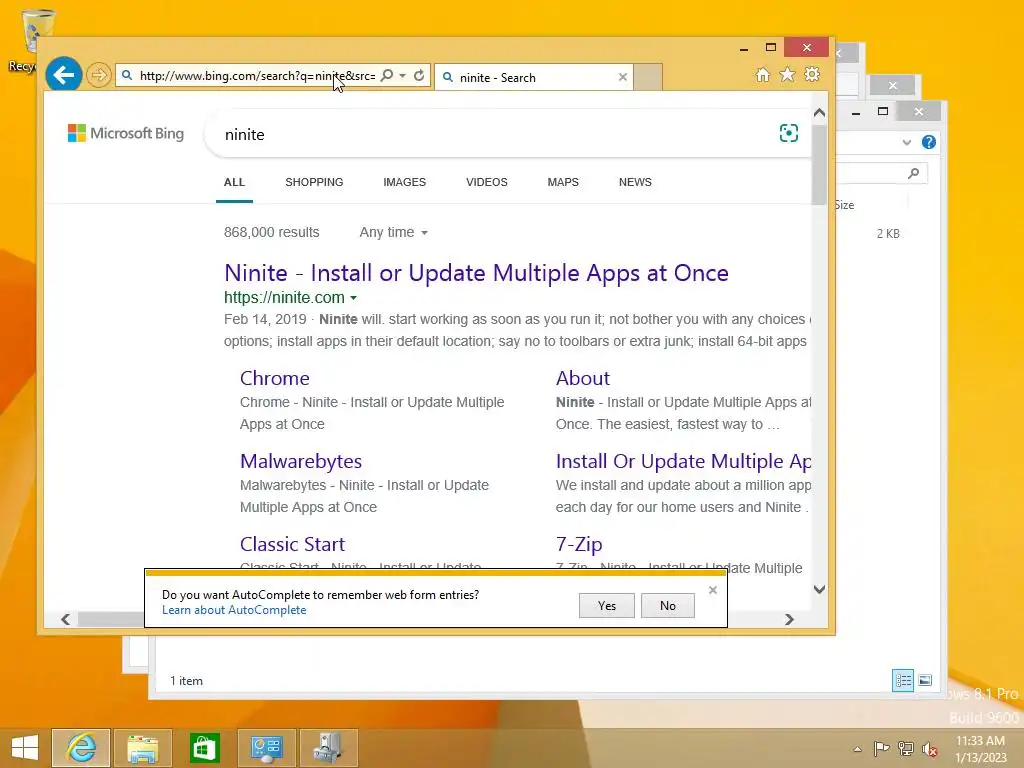
Task: Click the vertical scrollbar up arrow
Action: click(820, 113)
